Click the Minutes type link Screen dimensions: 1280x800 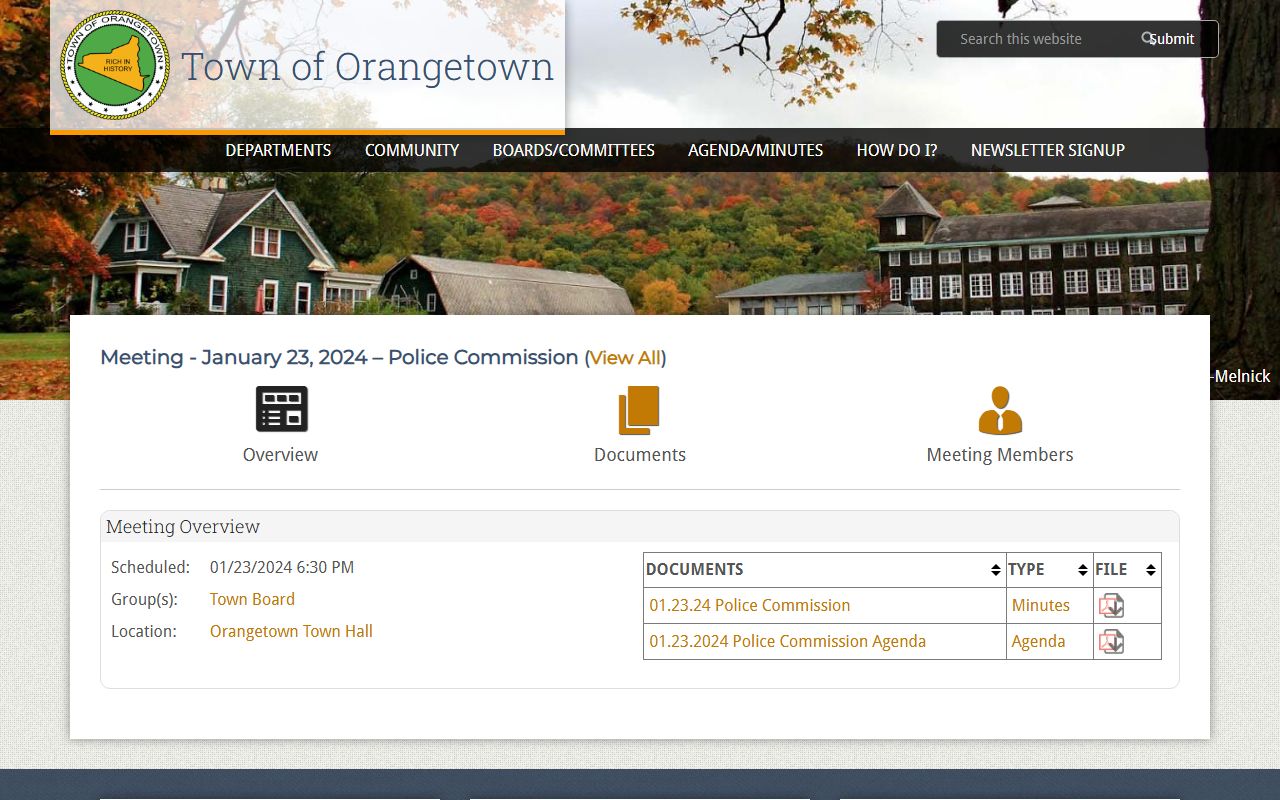[x=1040, y=605]
